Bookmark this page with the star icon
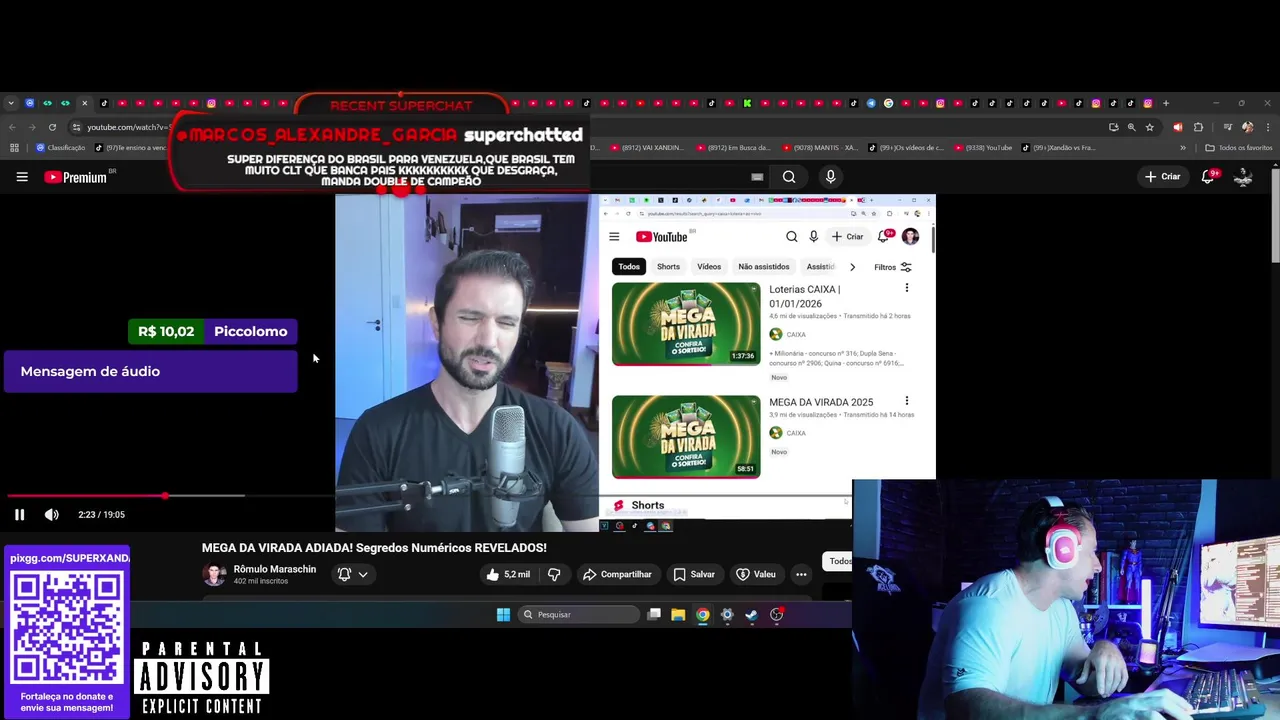The image size is (1280, 720). (1150, 127)
